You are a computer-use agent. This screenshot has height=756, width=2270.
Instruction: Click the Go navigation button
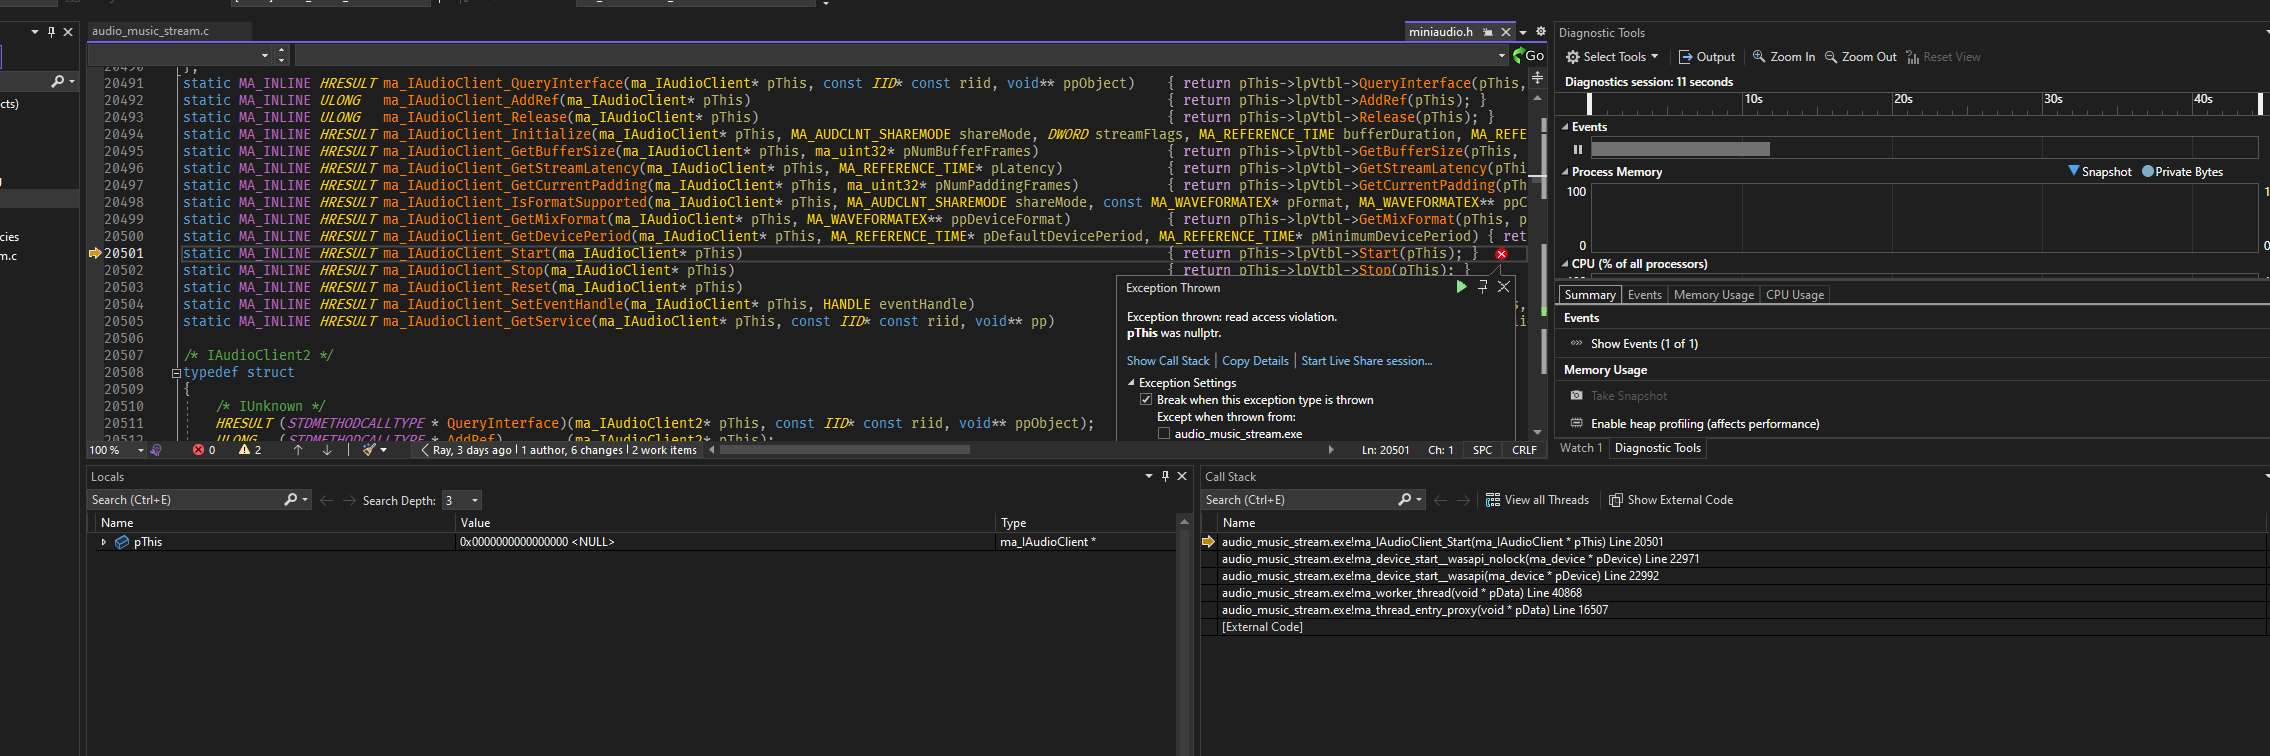pos(1529,56)
